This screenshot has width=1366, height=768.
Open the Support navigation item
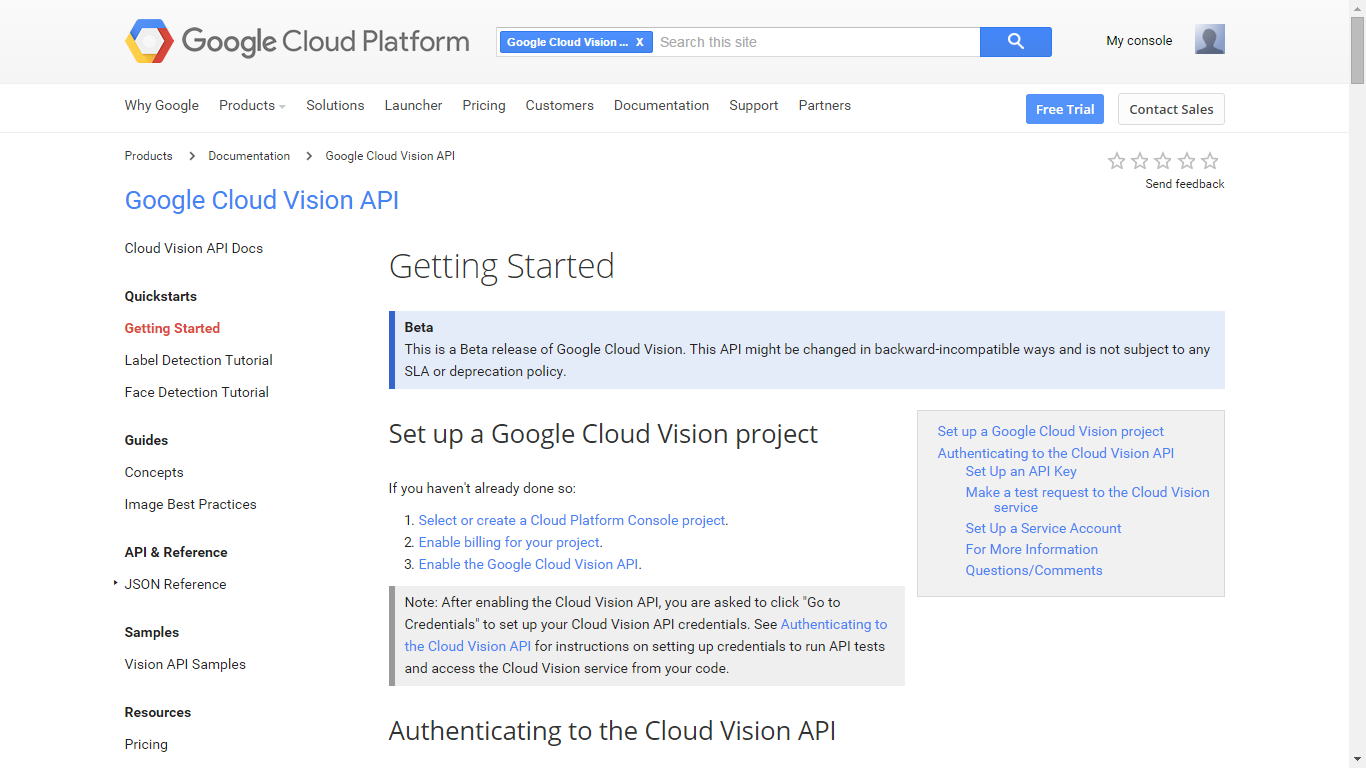click(x=754, y=105)
